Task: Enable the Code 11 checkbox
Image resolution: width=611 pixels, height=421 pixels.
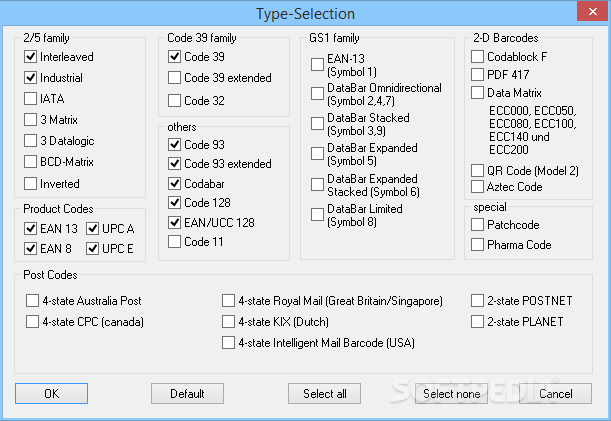Action: [175, 242]
